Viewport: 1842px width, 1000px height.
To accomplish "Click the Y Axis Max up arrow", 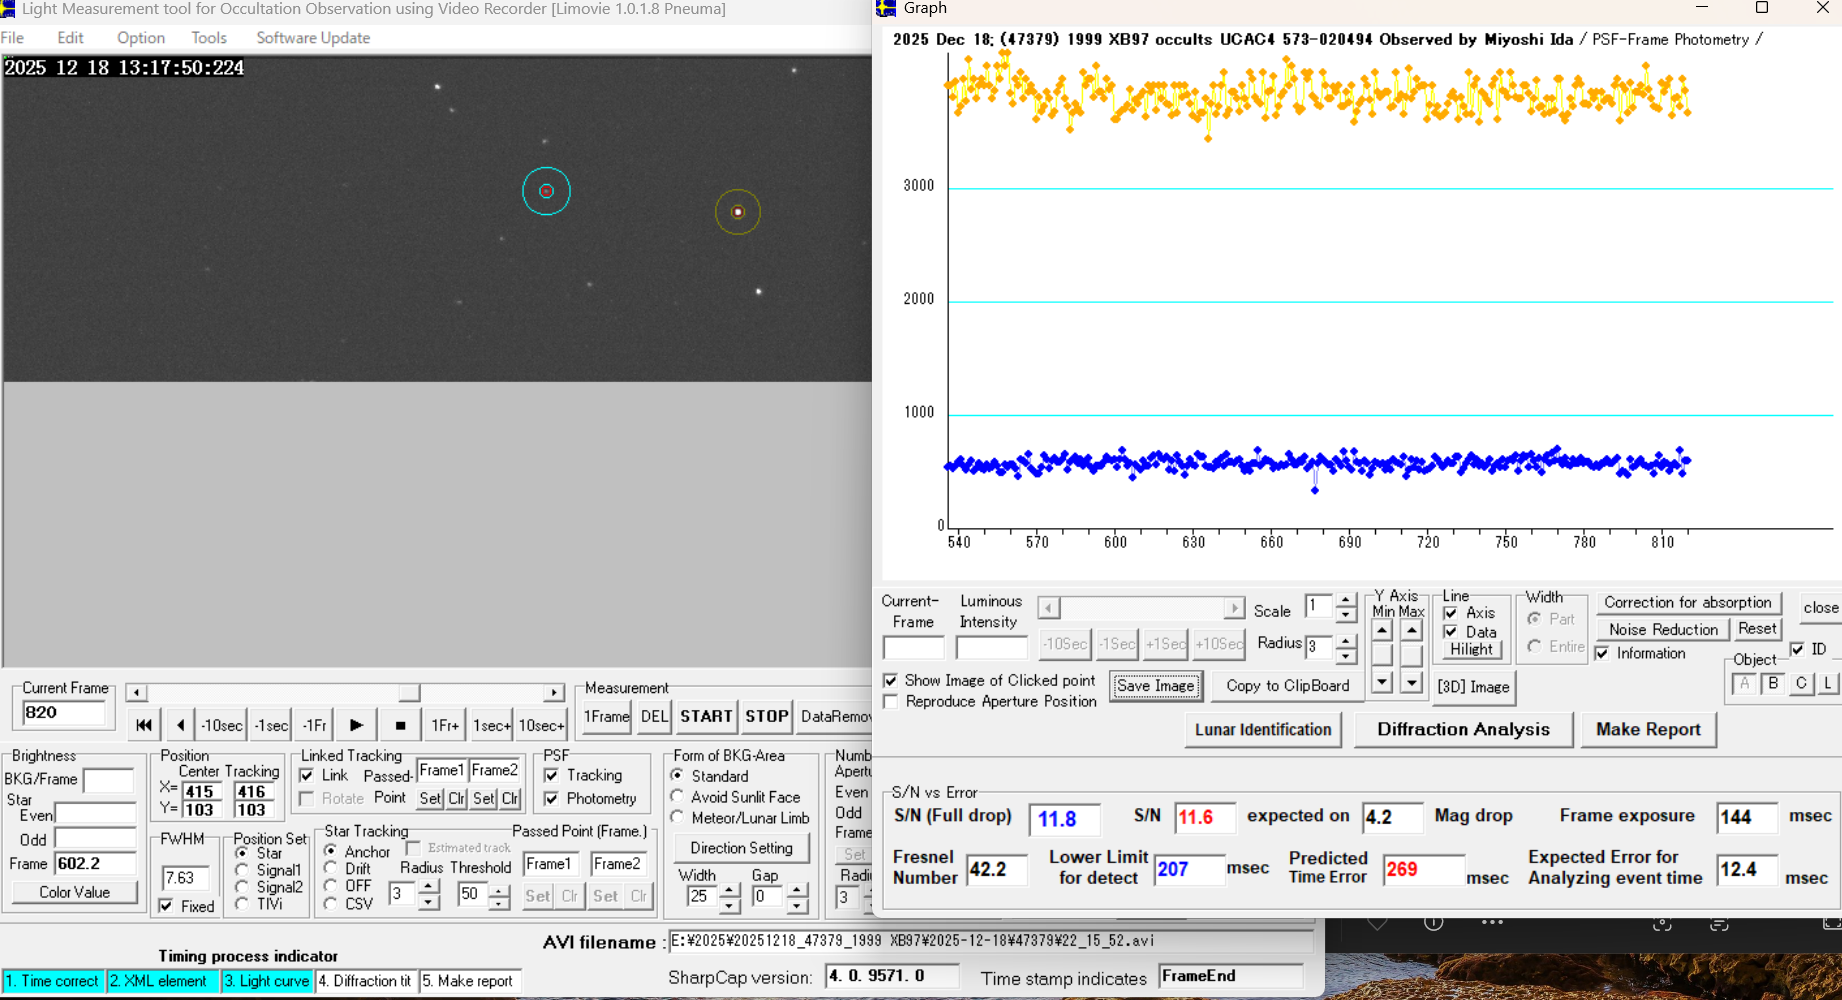I will (1411, 630).
